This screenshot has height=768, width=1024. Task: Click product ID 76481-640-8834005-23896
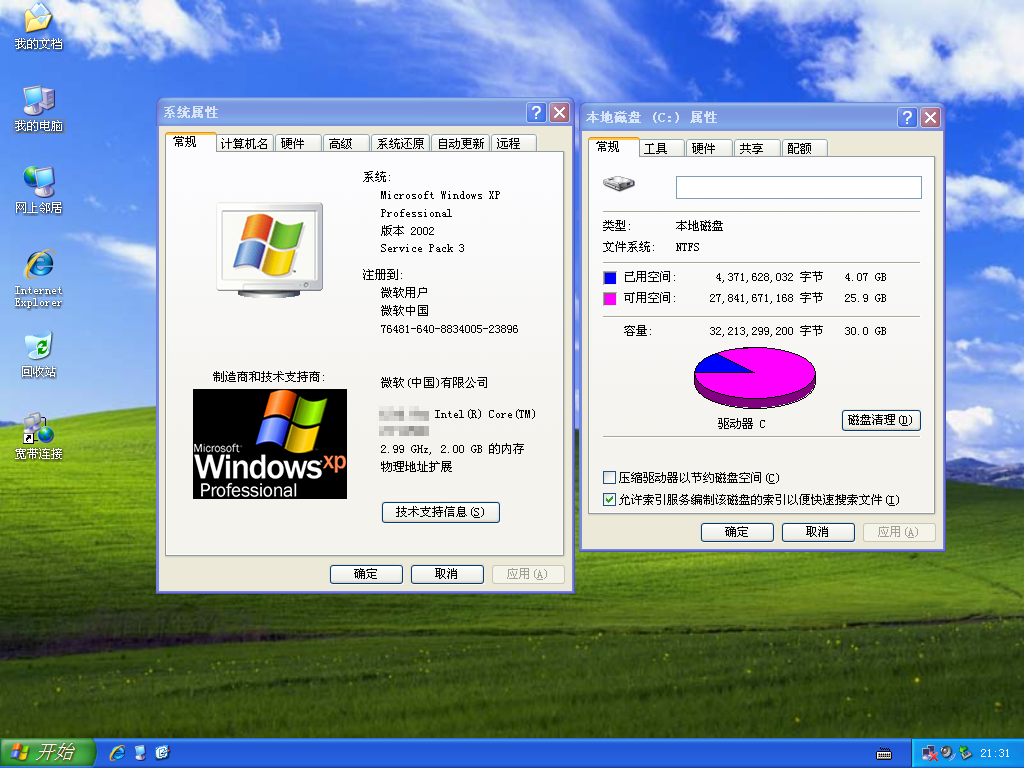pyautogui.click(x=449, y=329)
